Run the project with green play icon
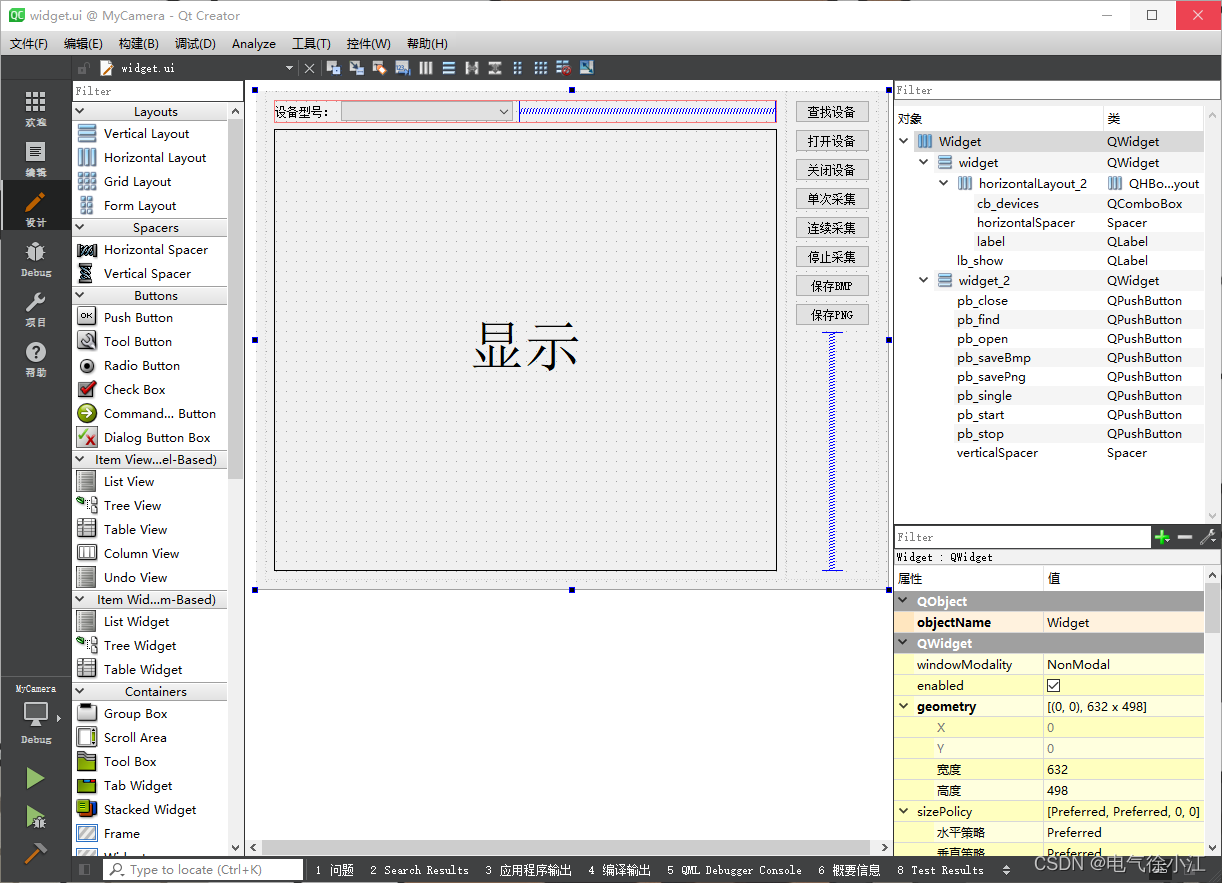 click(36, 778)
